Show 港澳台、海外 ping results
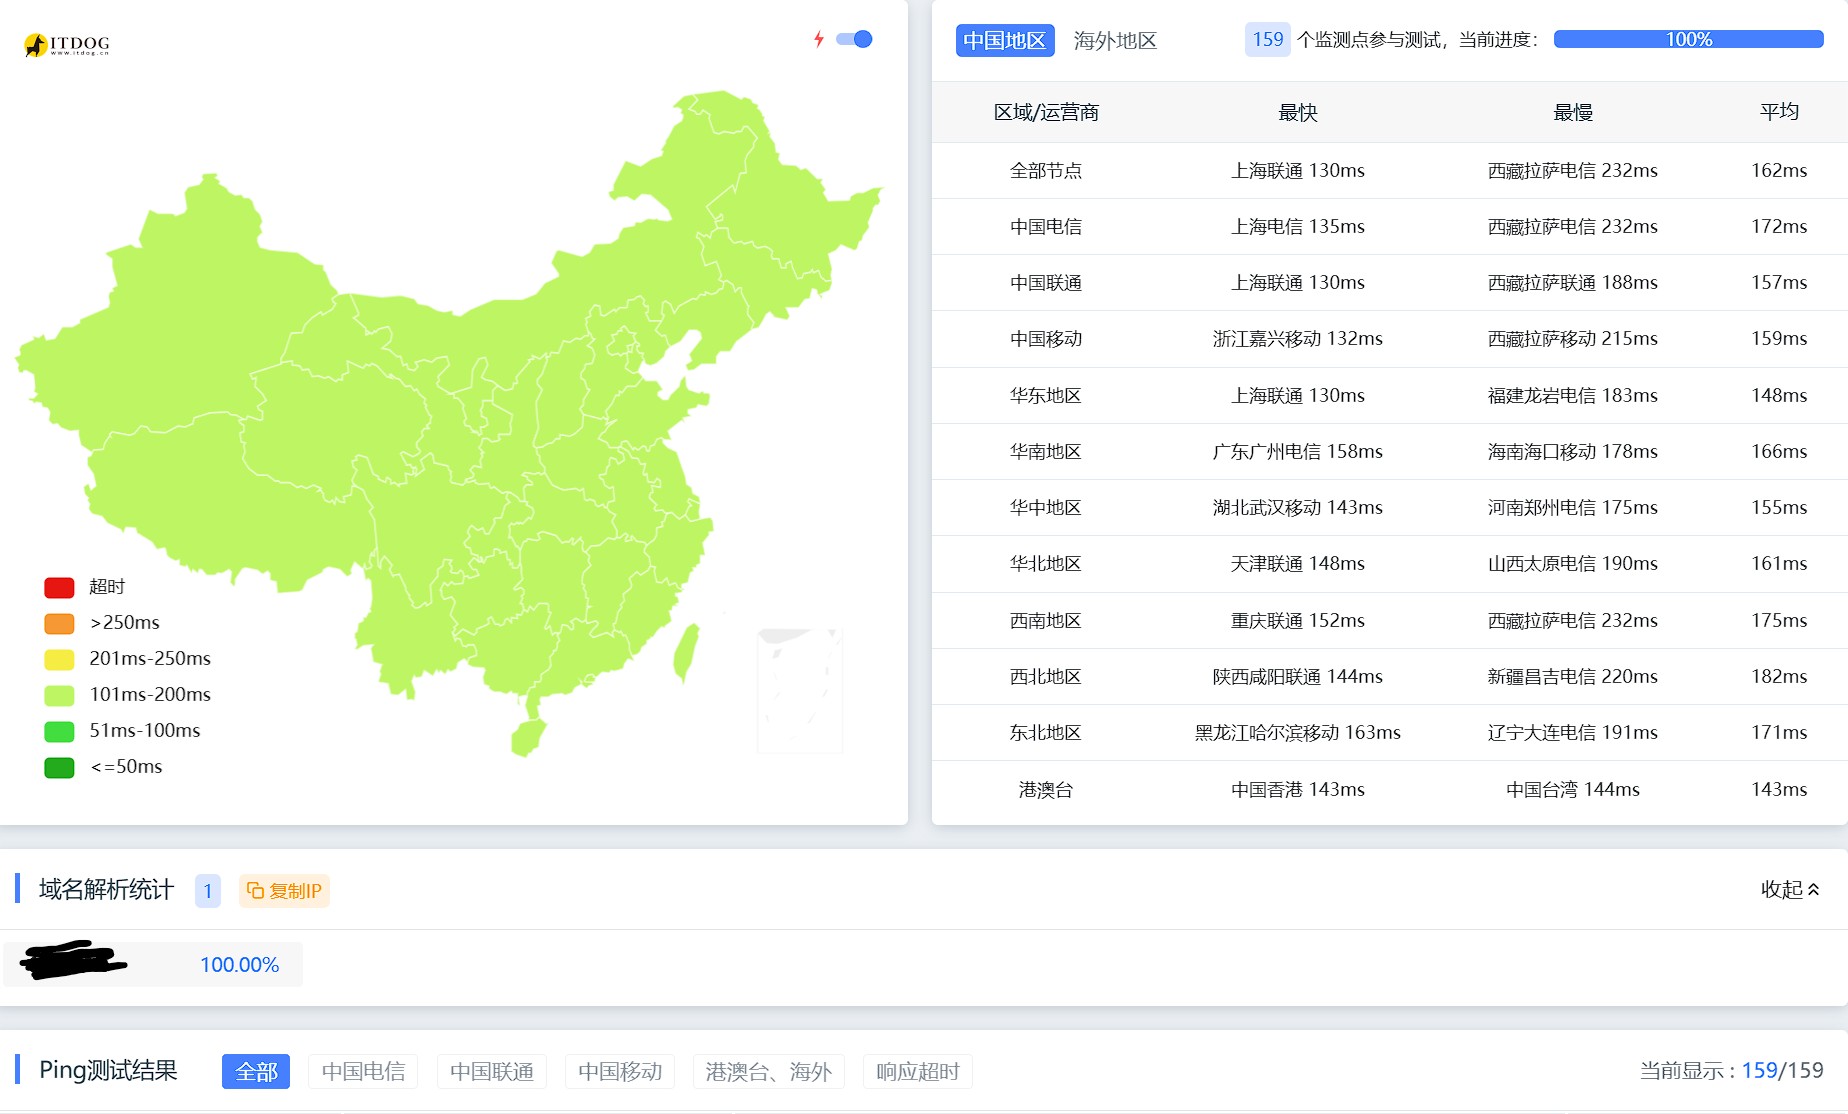1848x1114 pixels. 768,1071
